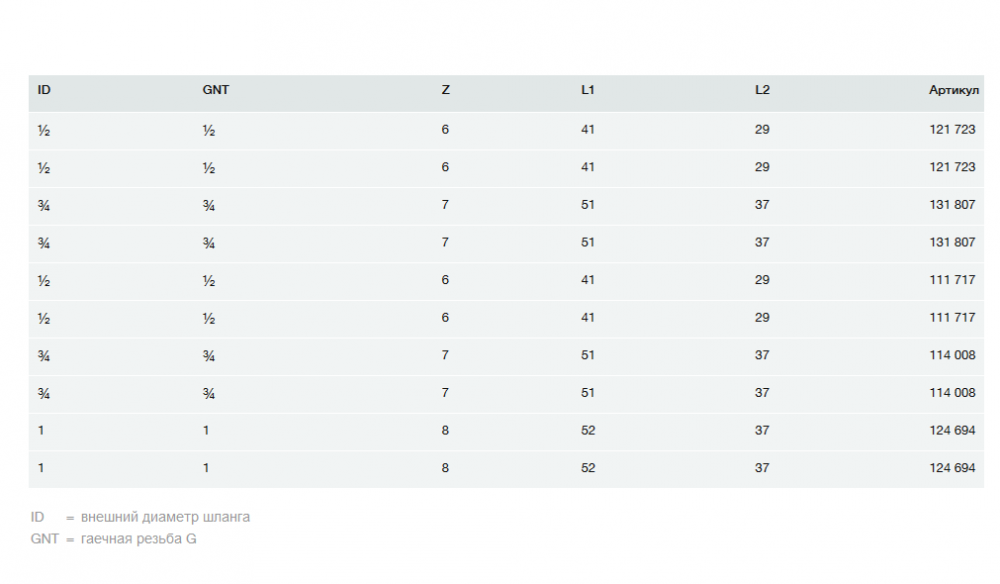Select the first article number 121 723
Viewport: 1000px width, 584px height.
pyautogui.click(x=952, y=130)
